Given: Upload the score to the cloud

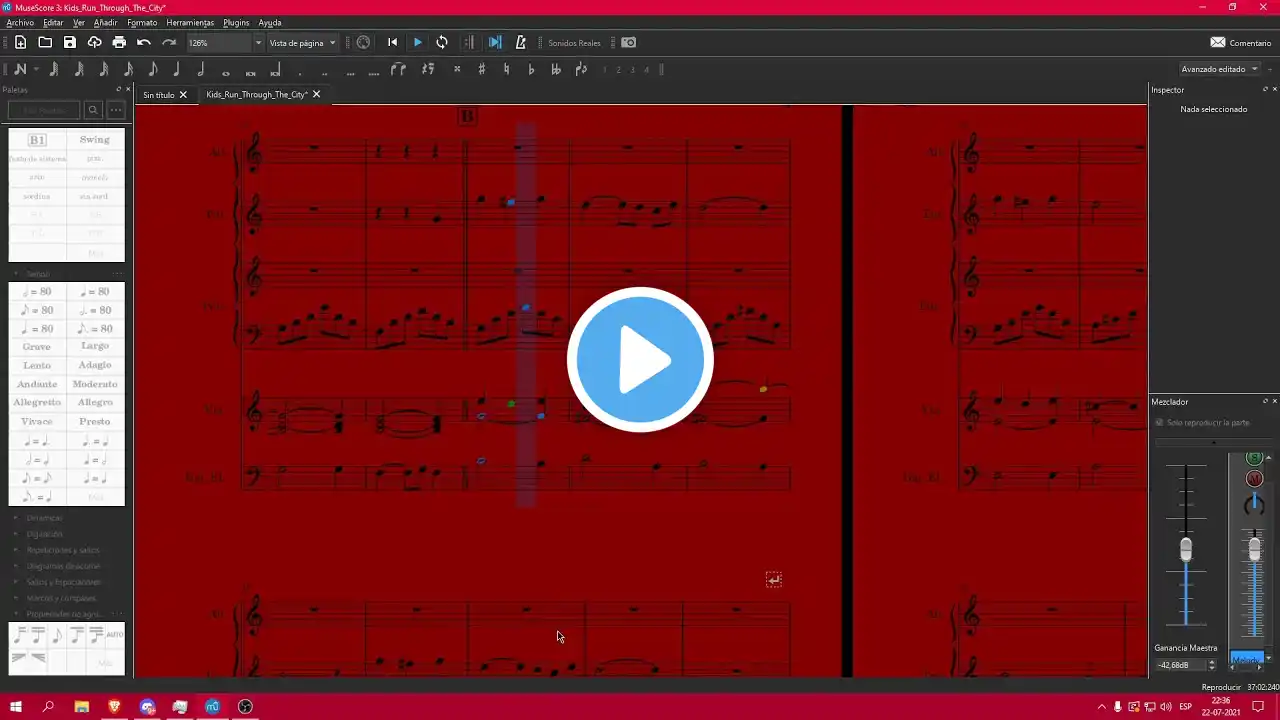Looking at the screenshot, I should point(94,42).
